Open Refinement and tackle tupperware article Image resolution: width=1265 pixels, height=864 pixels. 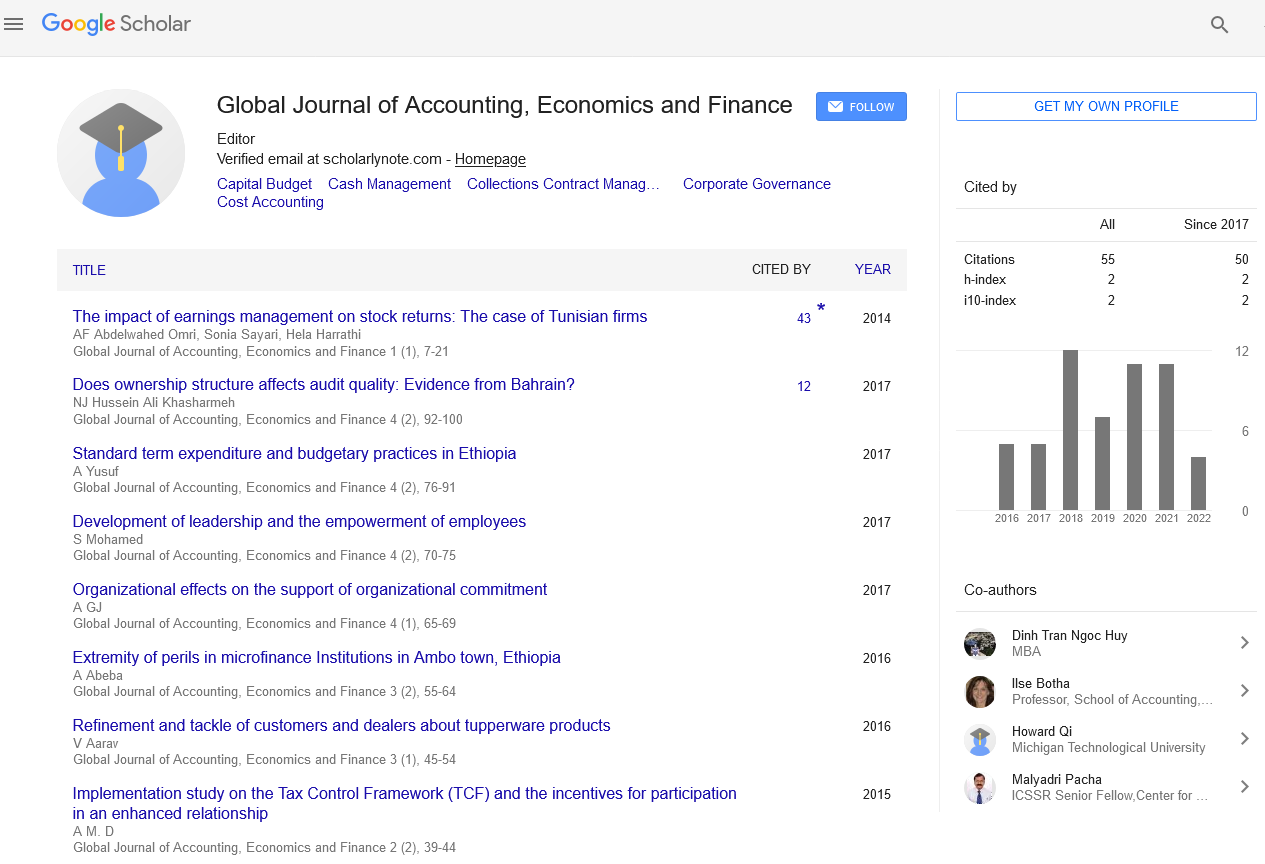click(342, 725)
